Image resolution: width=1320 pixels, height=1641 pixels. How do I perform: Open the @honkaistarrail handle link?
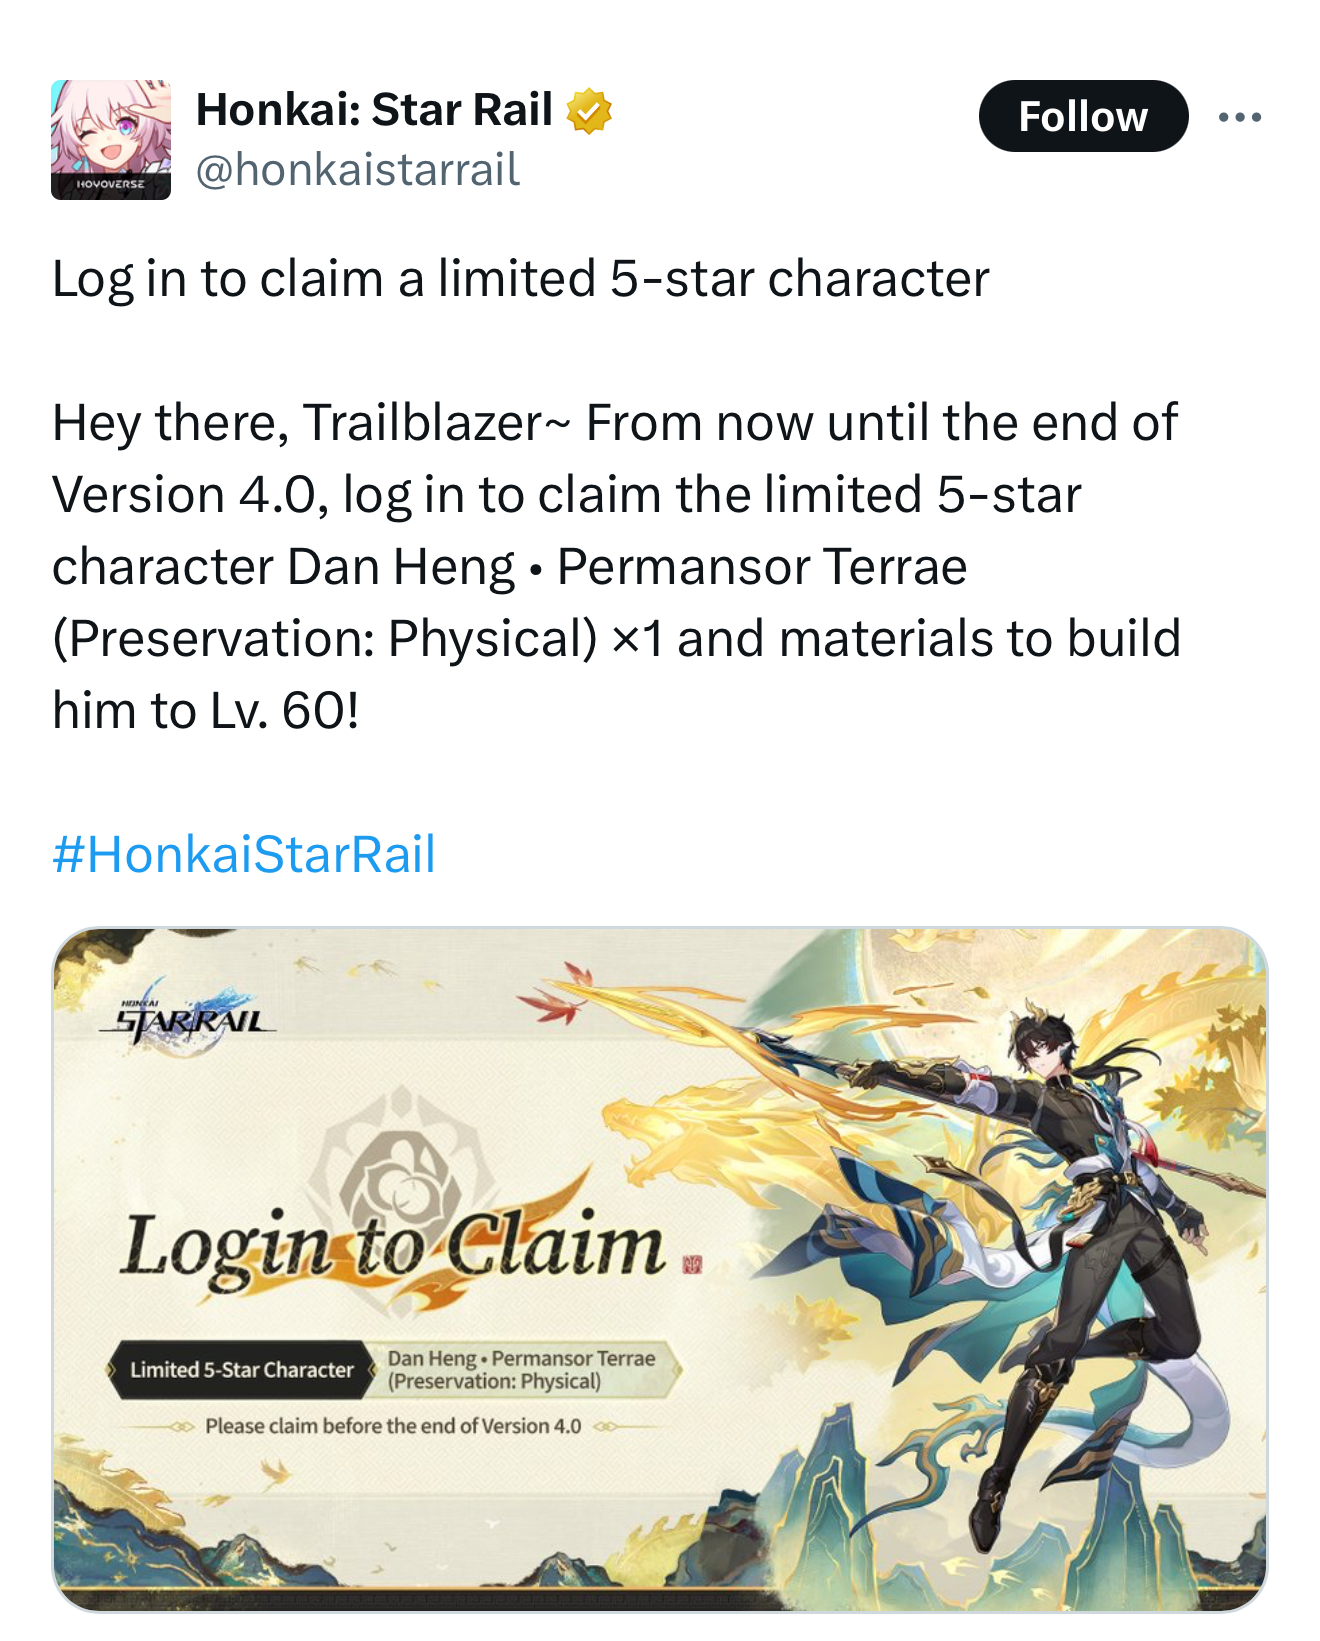pyautogui.click(x=358, y=169)
